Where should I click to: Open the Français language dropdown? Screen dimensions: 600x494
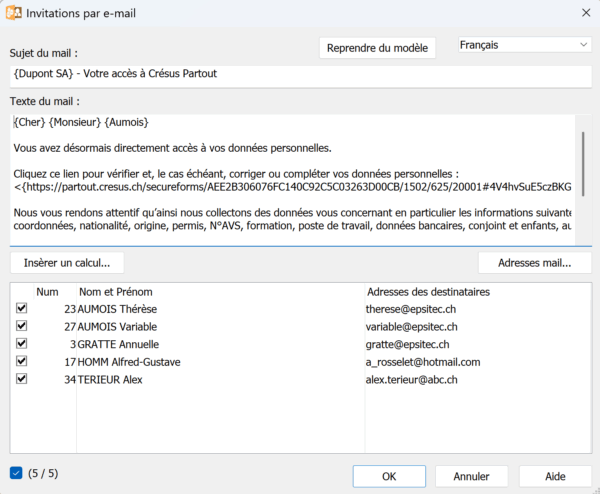point(524,45)
